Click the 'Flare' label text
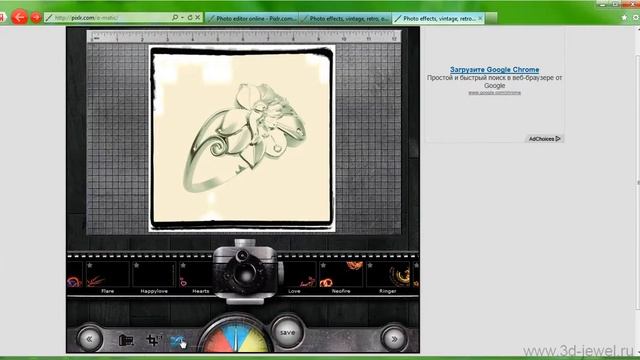The height and width of the screenshot is (360, 640). [108, 291]
